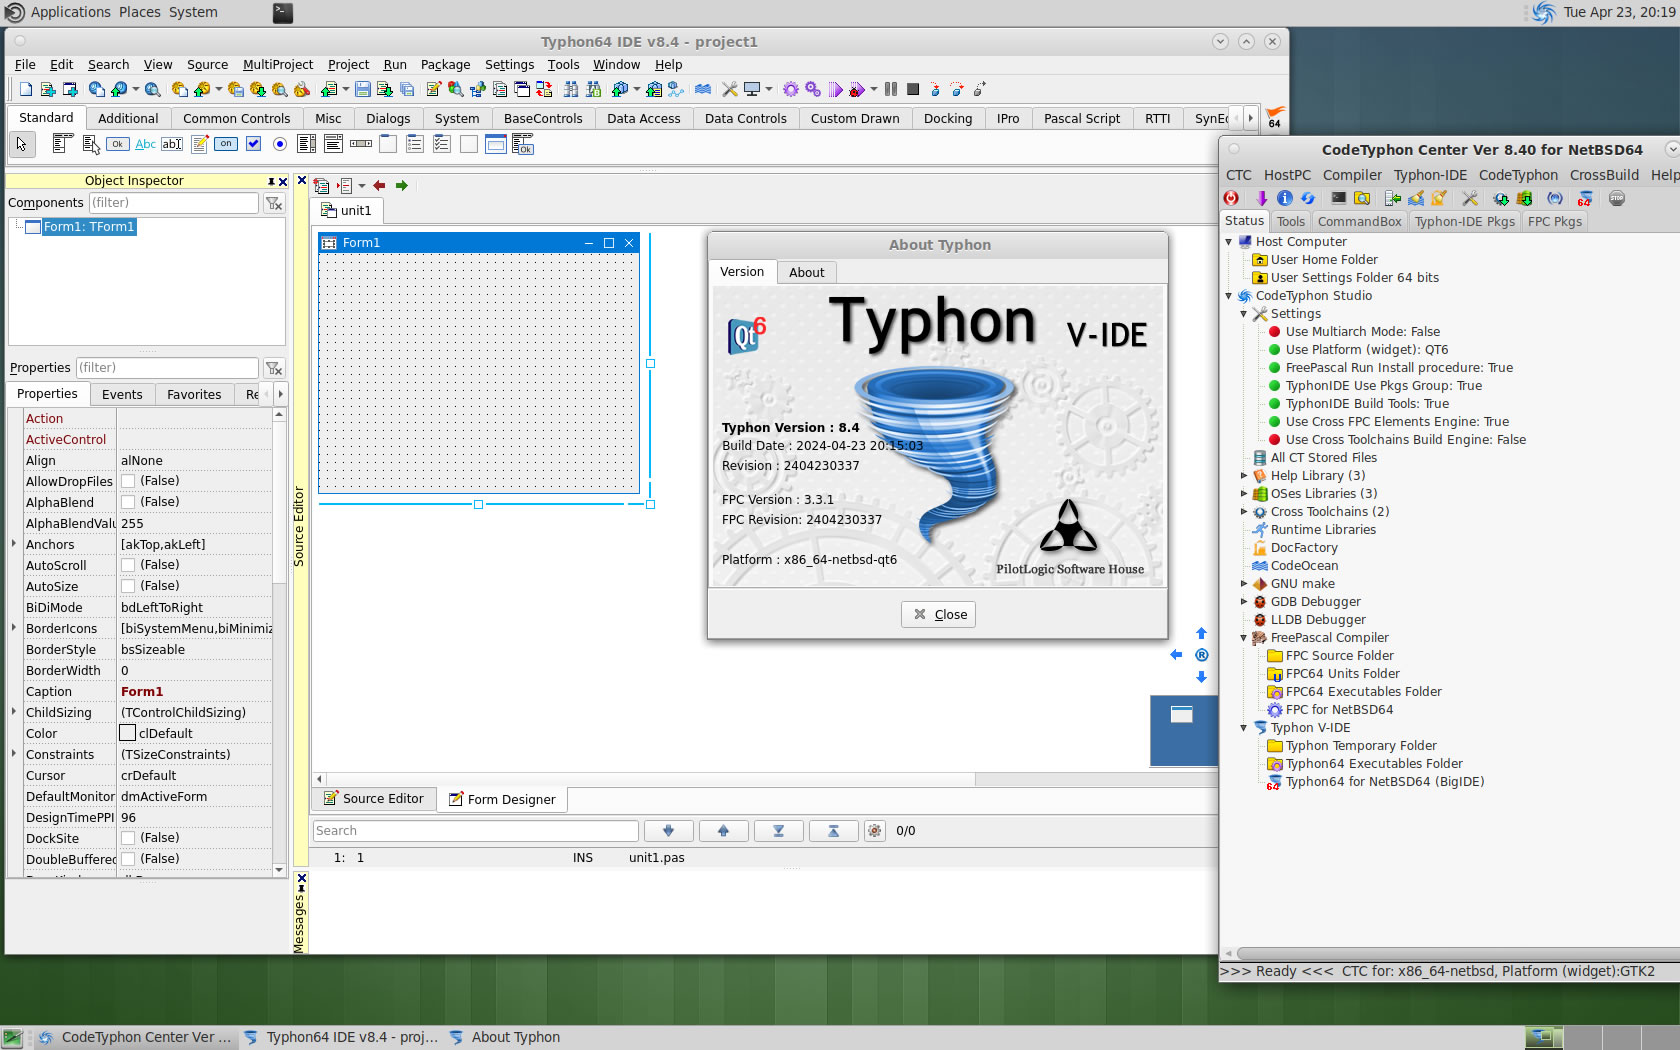
Task: Click the blue refresh arrows icon in CodeTyphon Center
Action: (x=1308, y=198)
